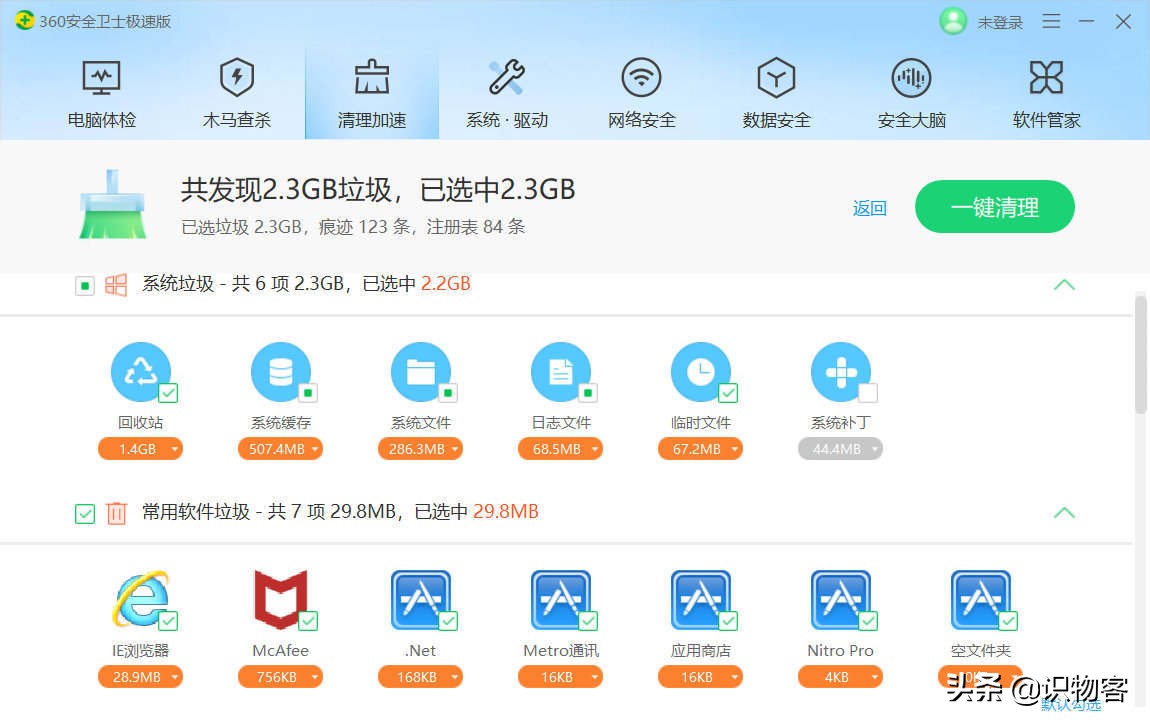Click the 系统补丁 puzzle icon
This screenshot has width=1150, height=725.
(841, 372)
